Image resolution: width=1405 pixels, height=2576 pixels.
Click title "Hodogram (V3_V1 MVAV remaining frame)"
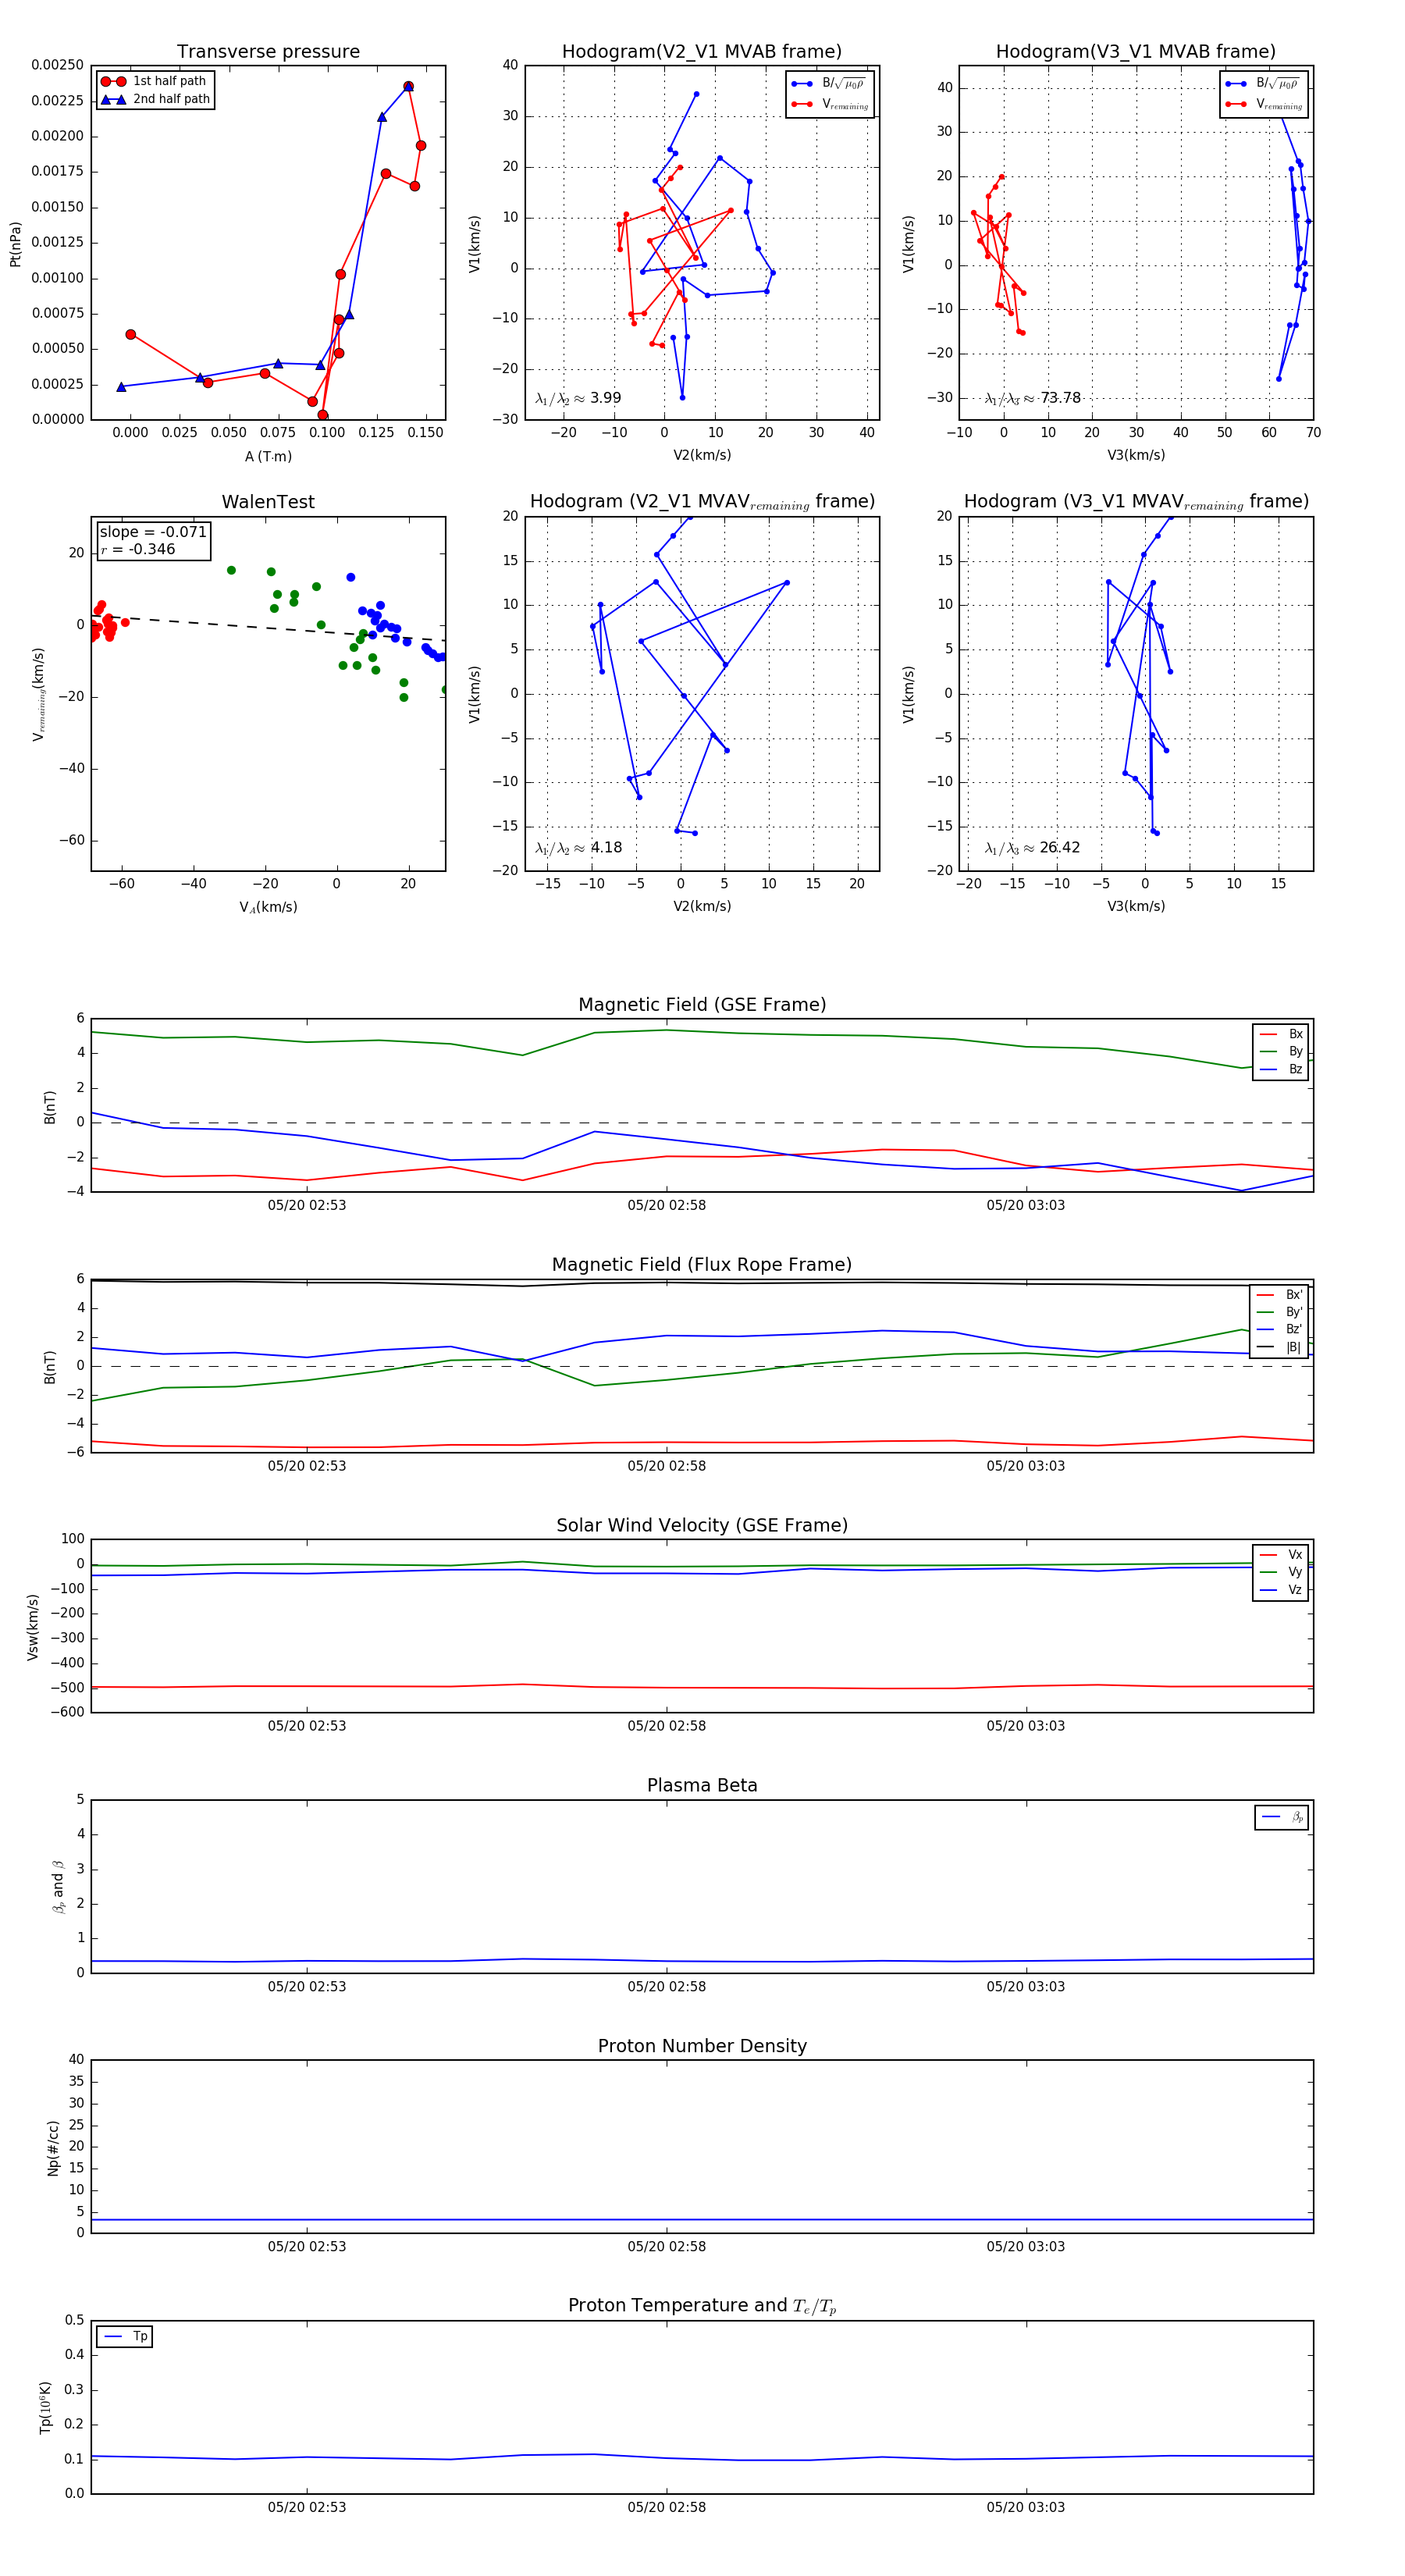[1136, 502]
